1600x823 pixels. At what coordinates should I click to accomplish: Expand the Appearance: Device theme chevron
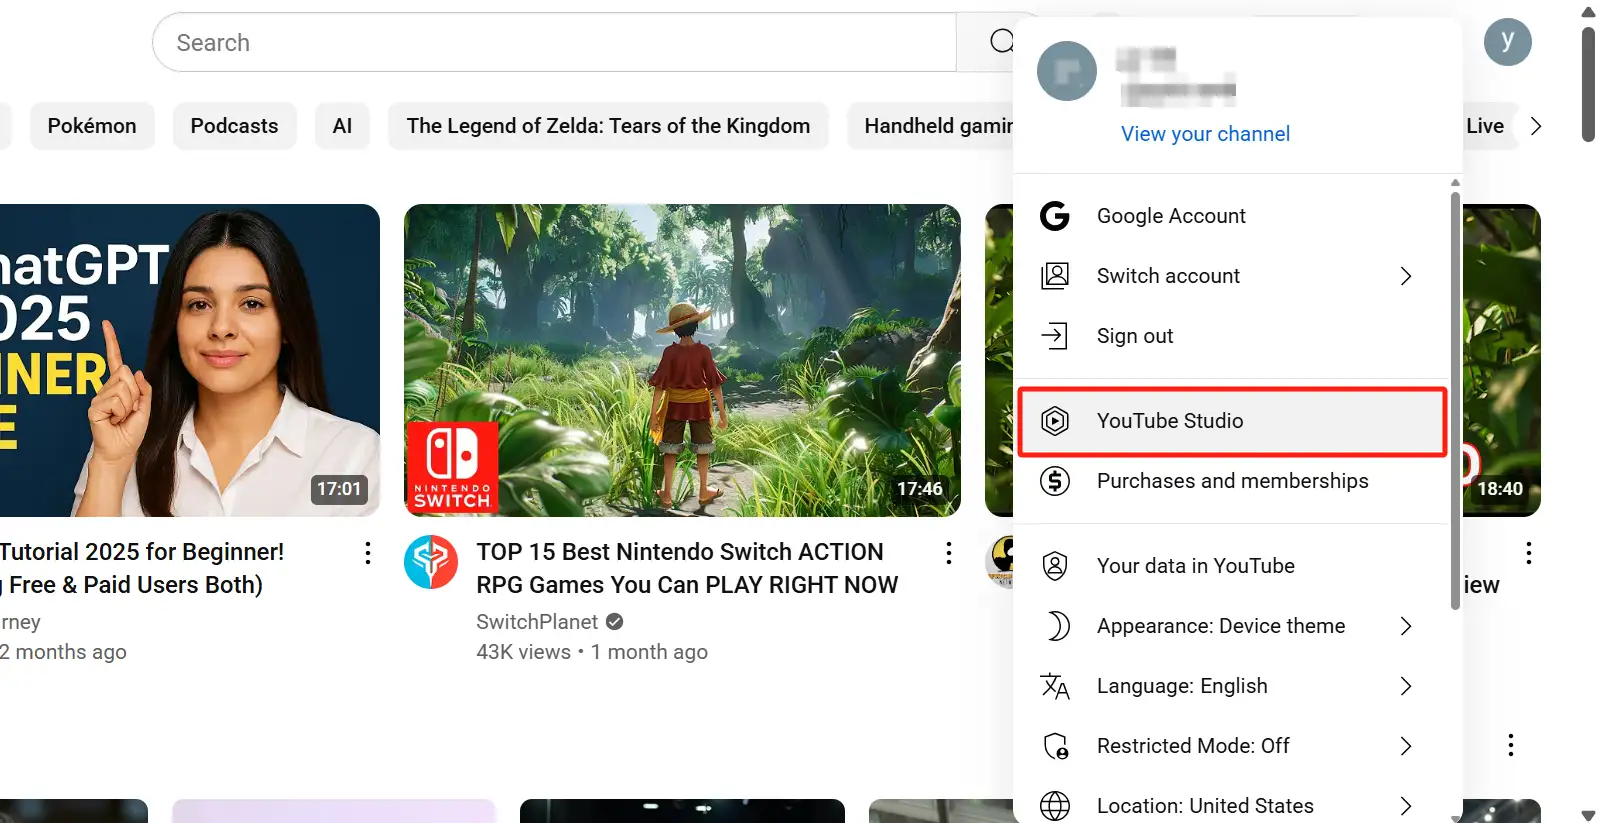click(x=1406, y=626)
